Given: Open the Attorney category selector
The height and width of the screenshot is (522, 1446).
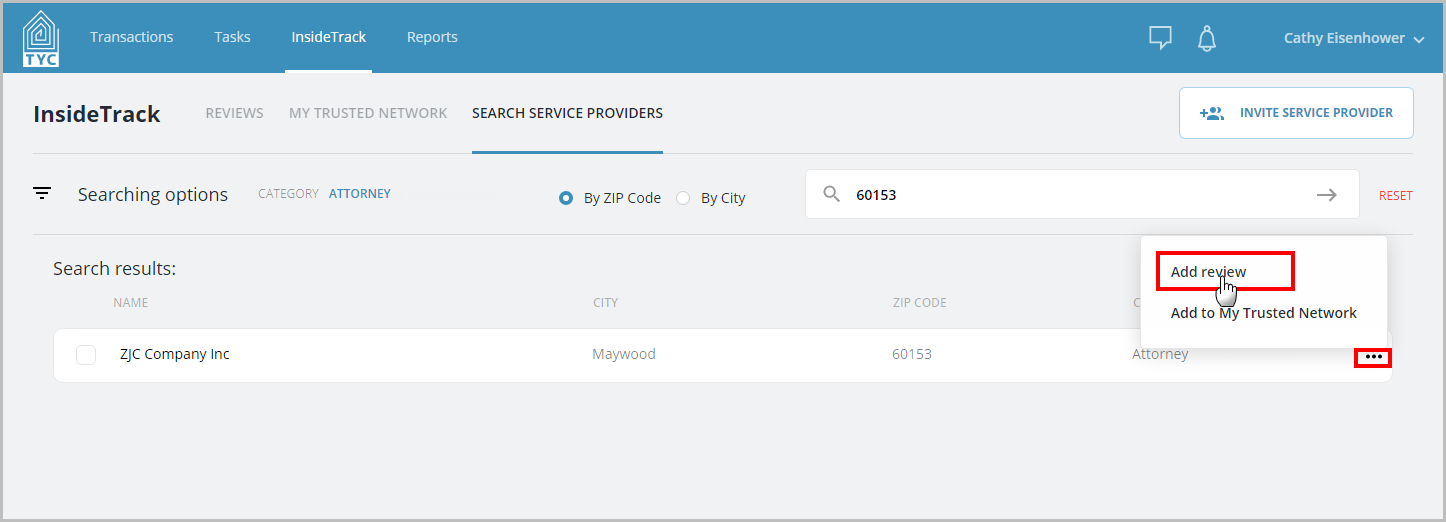Looking at the screenshot, I should pyautogui.click(x=360, y=194).
